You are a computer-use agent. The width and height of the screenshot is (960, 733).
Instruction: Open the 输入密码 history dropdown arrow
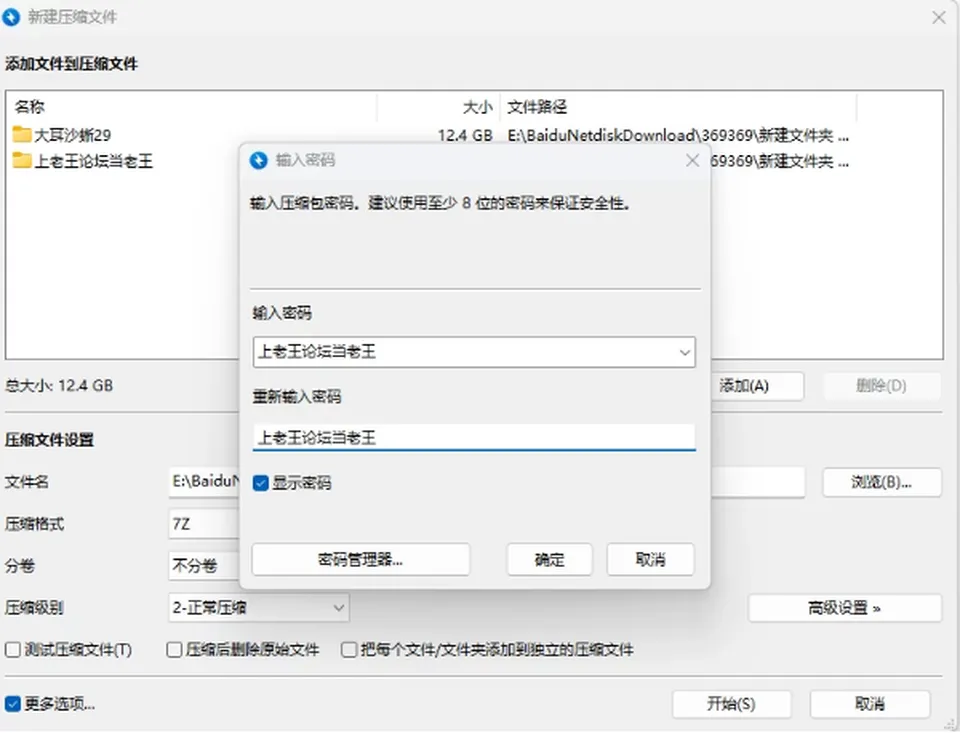[684, 352]
